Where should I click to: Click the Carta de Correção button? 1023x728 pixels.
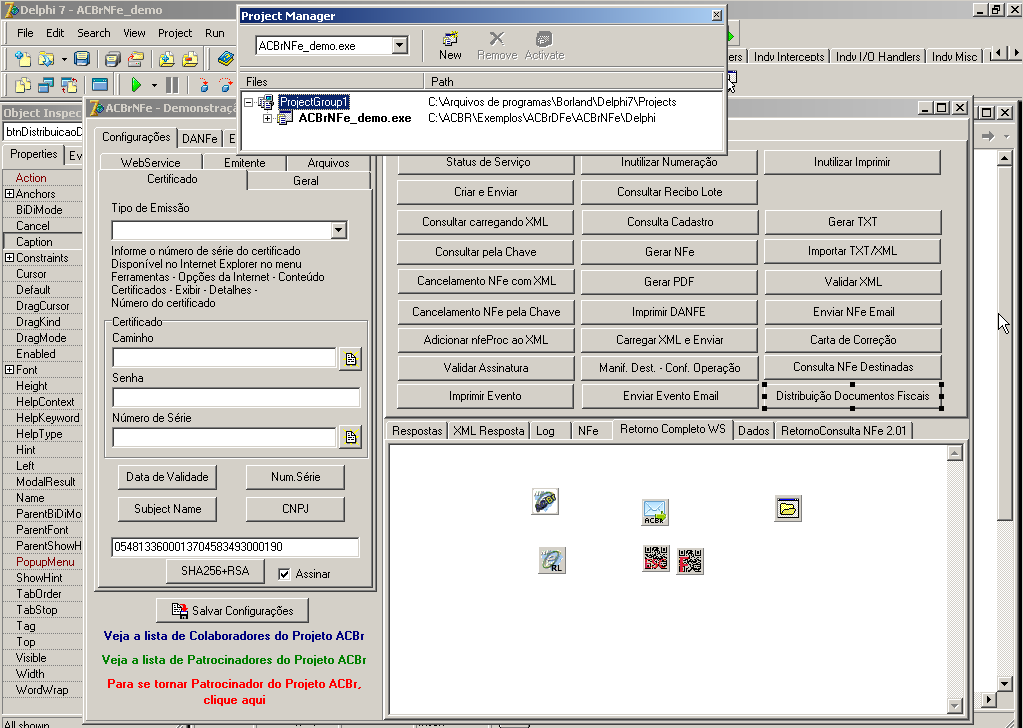(853, 340)
